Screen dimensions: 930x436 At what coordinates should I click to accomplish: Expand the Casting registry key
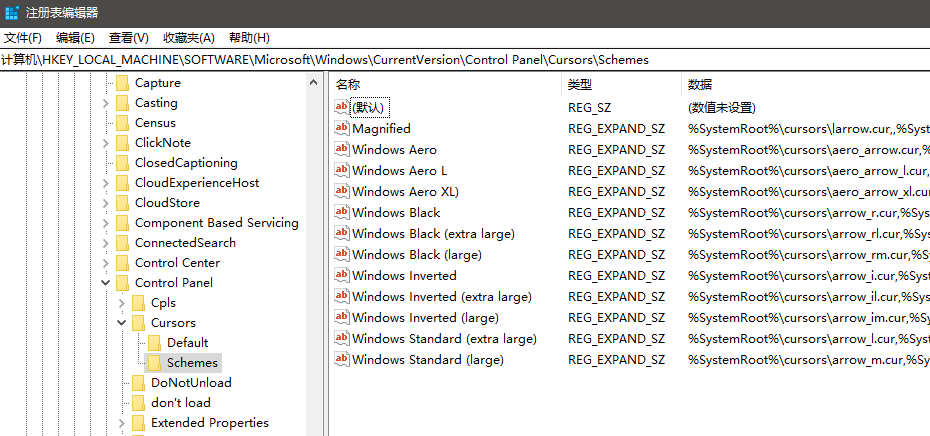pos(106,103)
